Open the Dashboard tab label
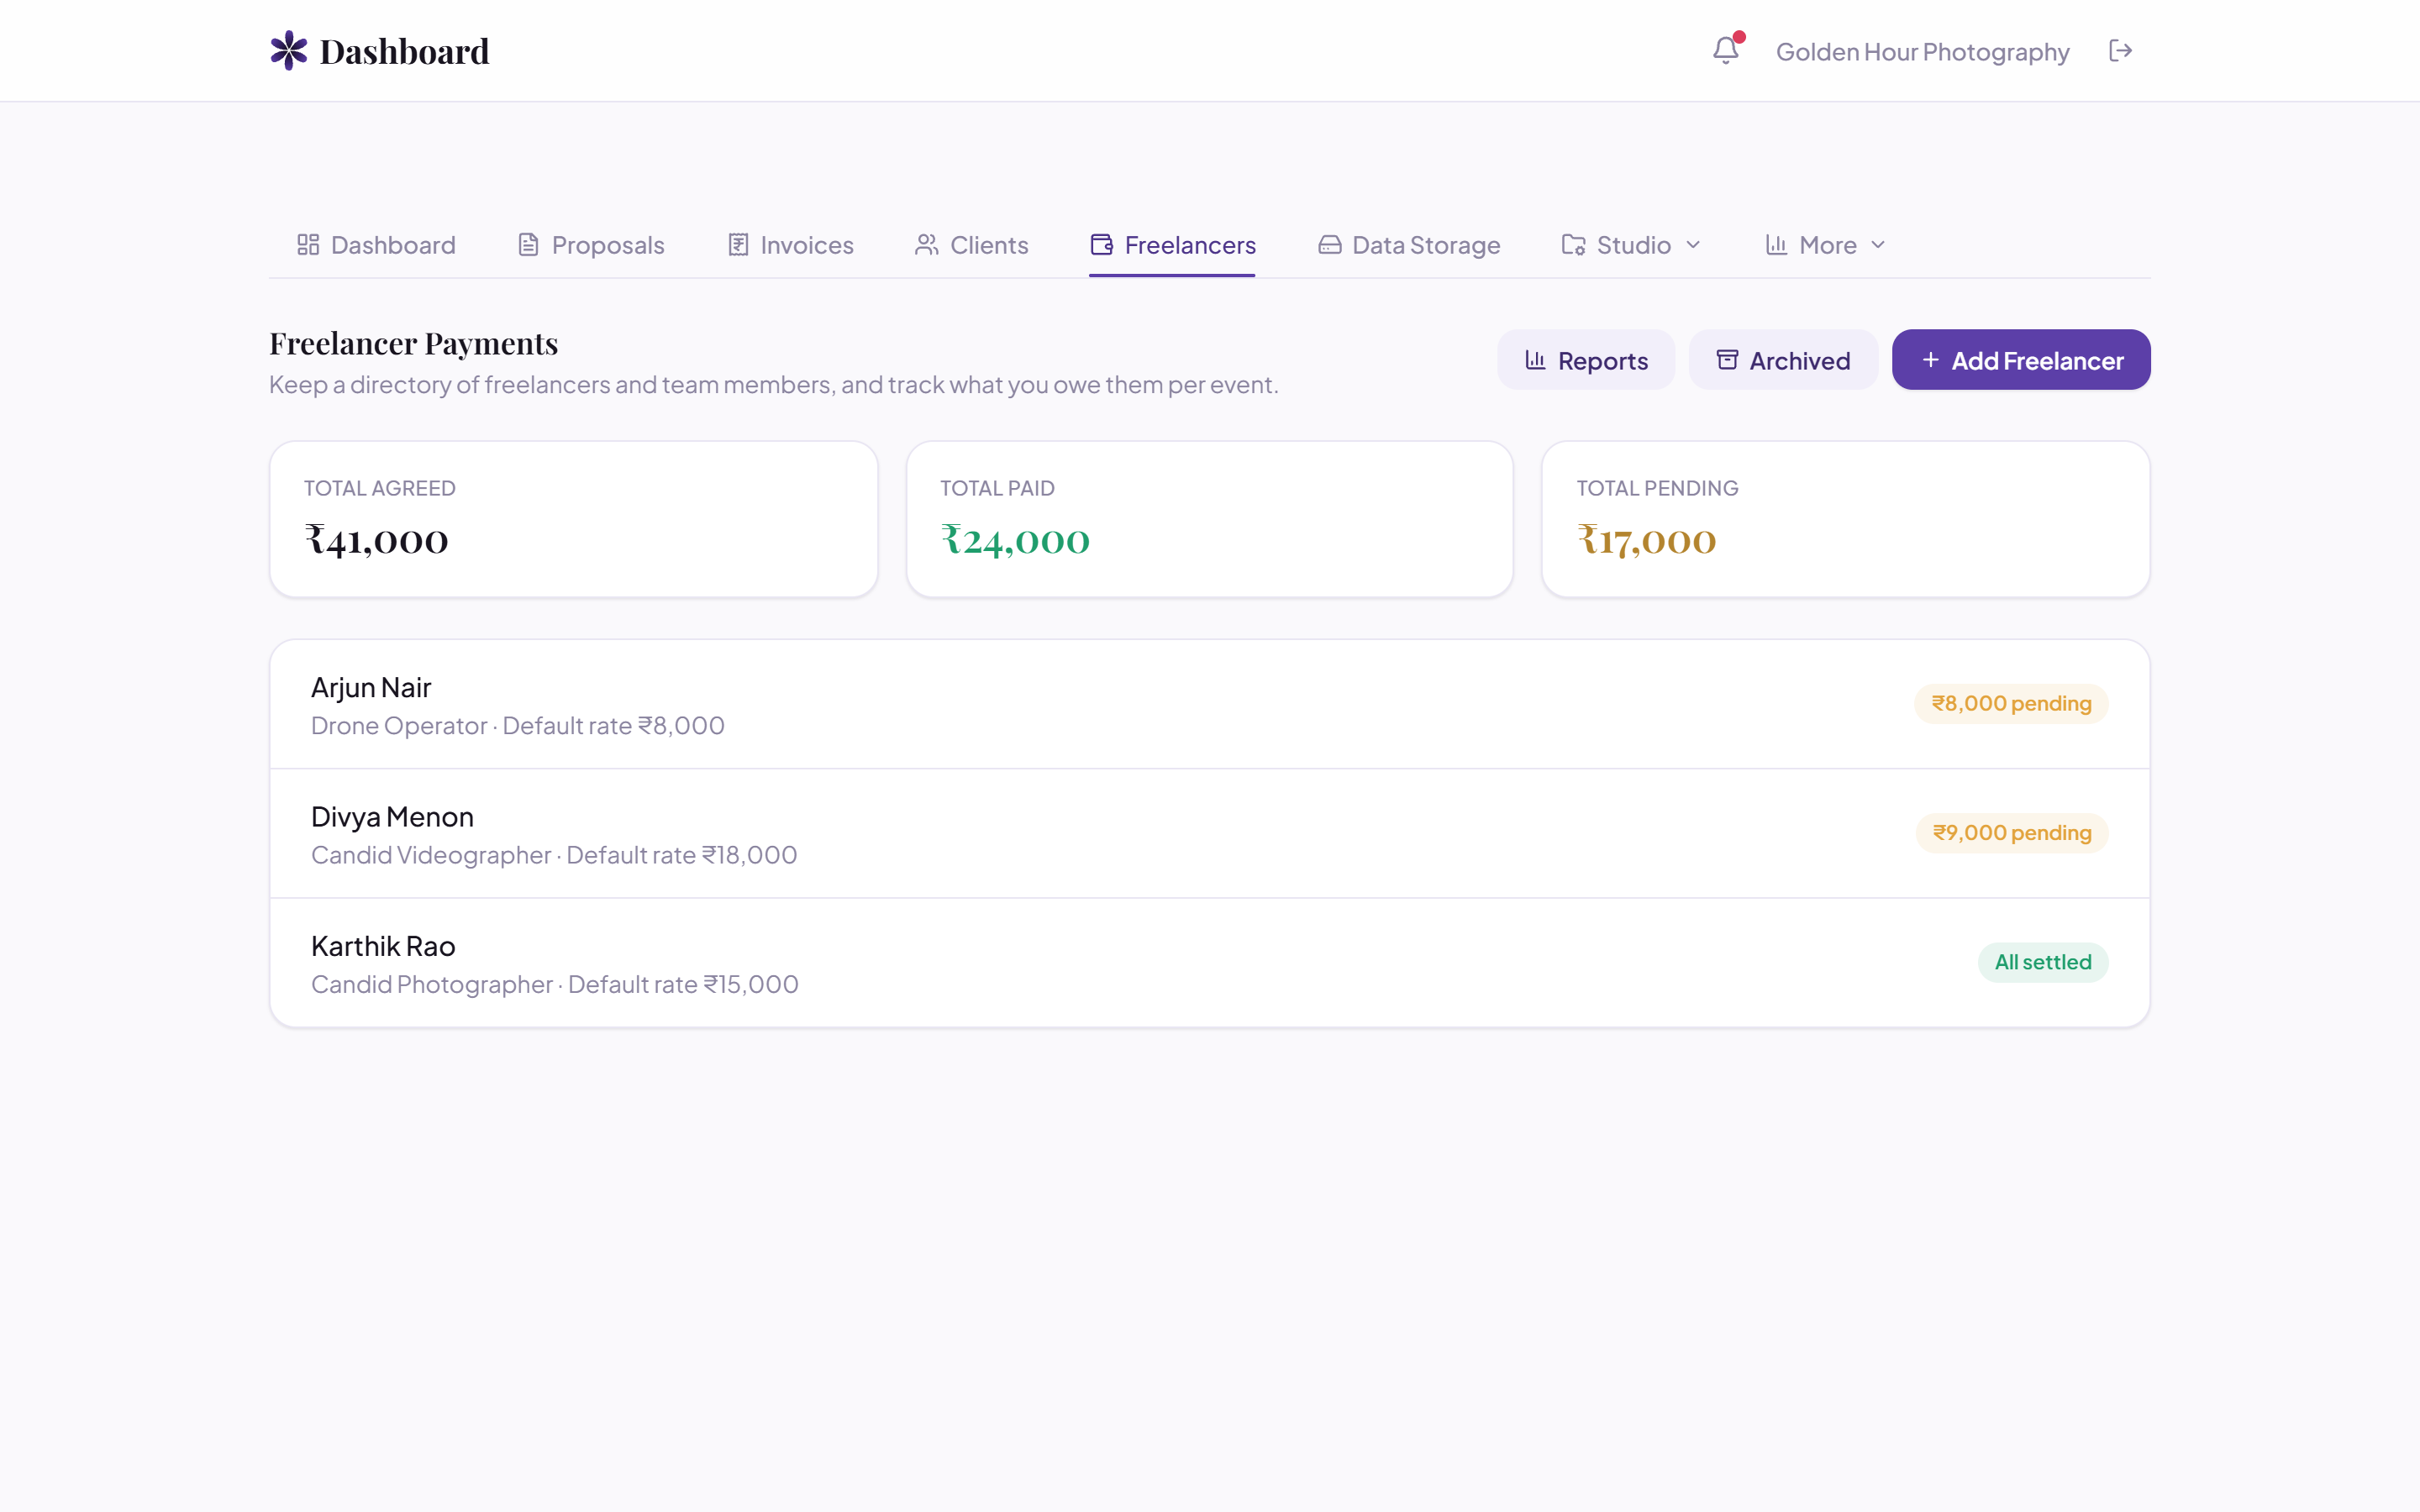2420x1512 pixels. [x=393, y=245]
